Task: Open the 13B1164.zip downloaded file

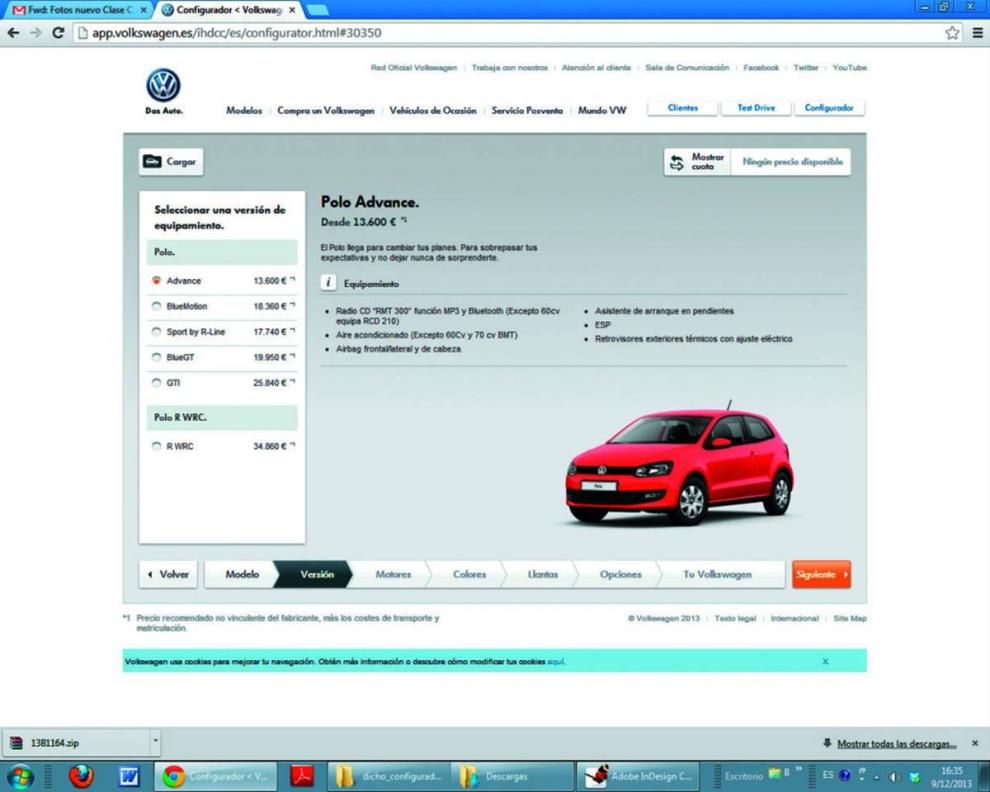Action: 77,743
